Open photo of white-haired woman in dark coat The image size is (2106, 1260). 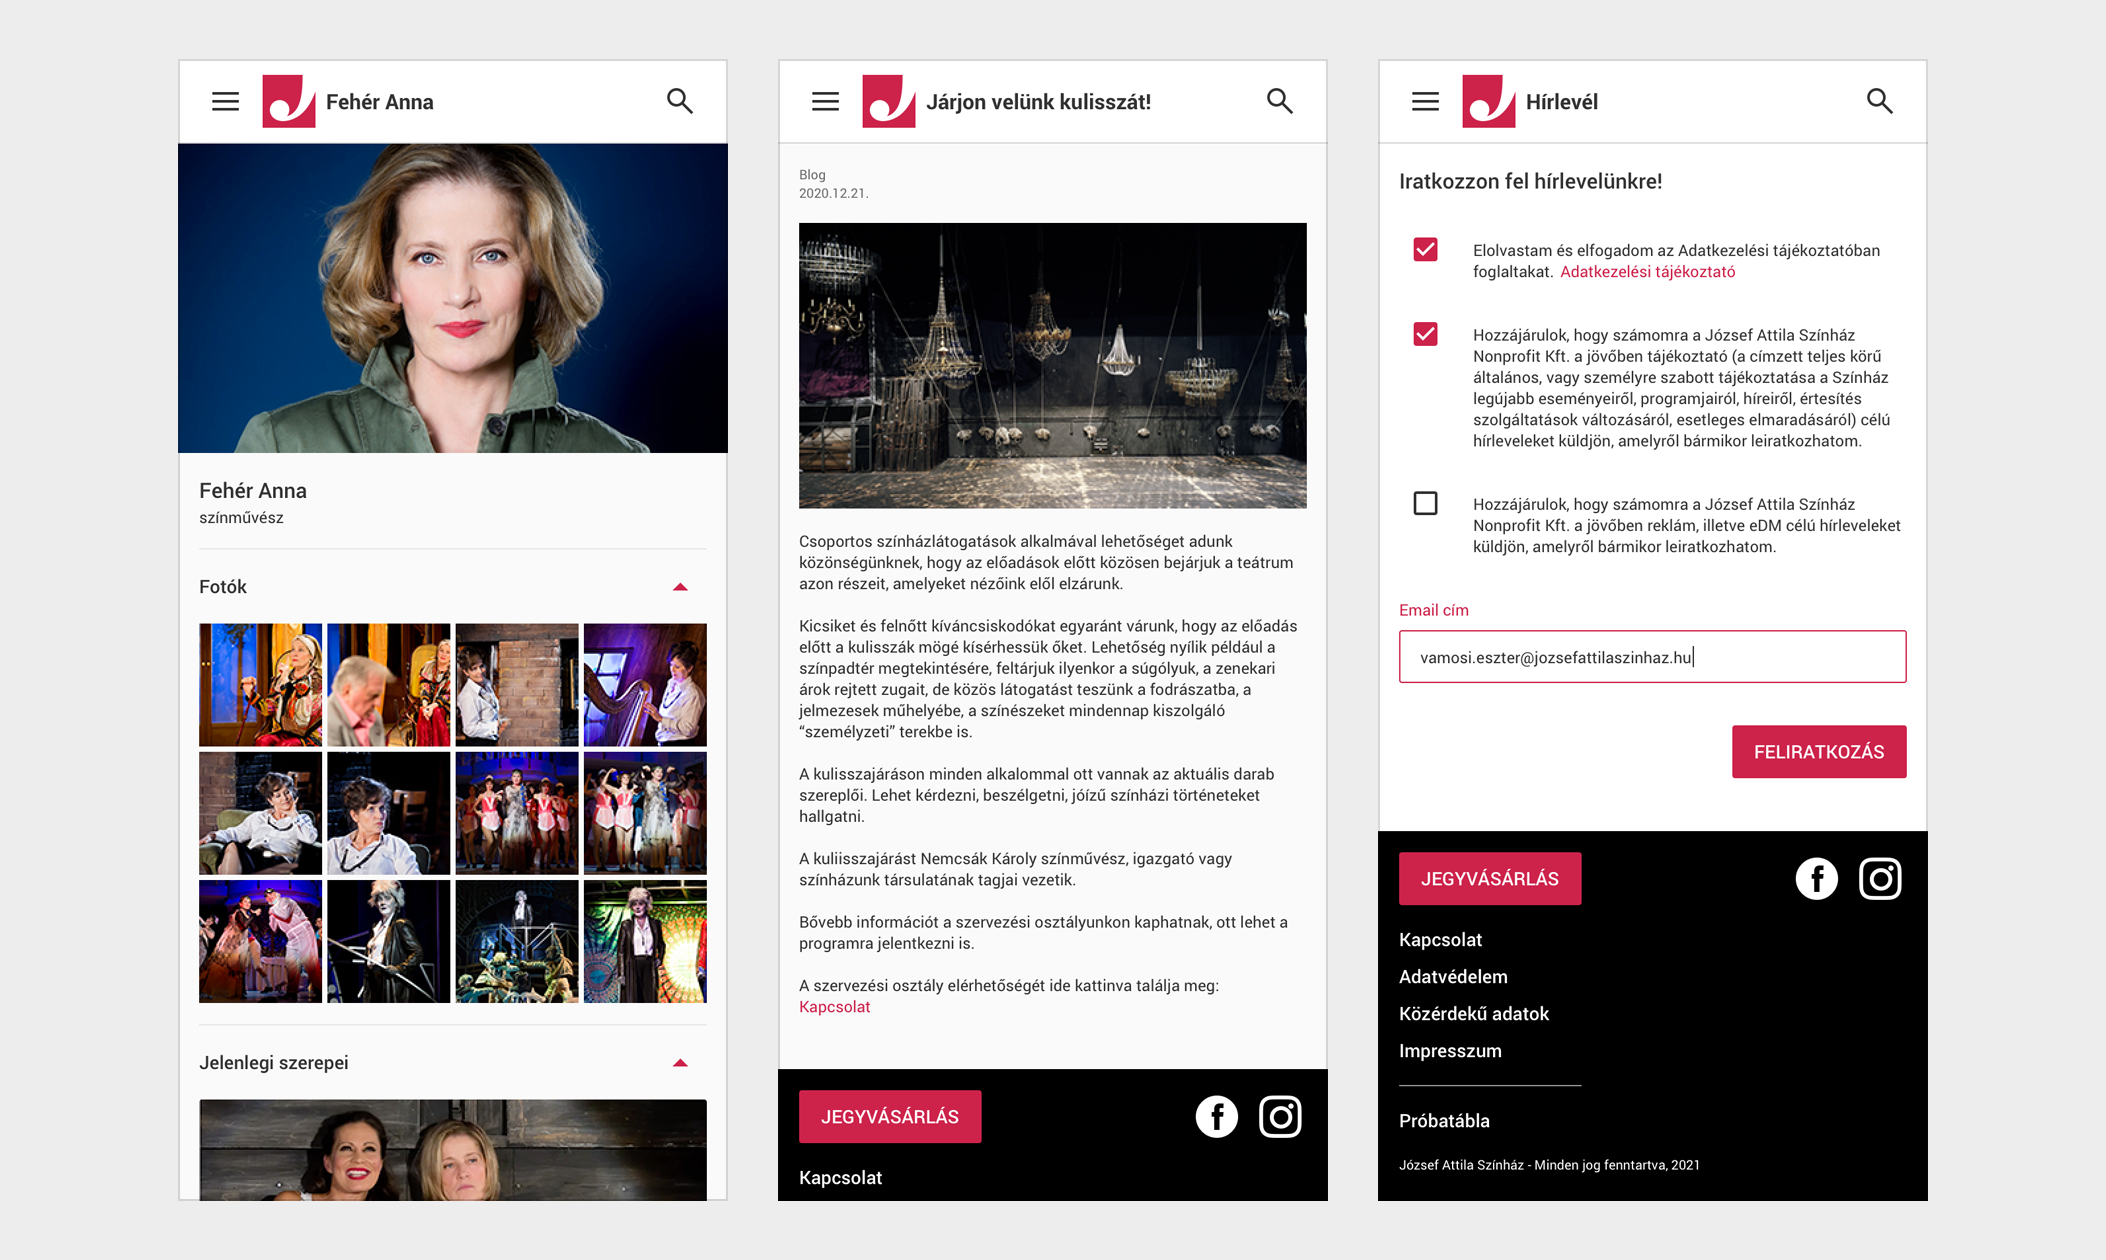pyautogui.click(x=389, y=941)
